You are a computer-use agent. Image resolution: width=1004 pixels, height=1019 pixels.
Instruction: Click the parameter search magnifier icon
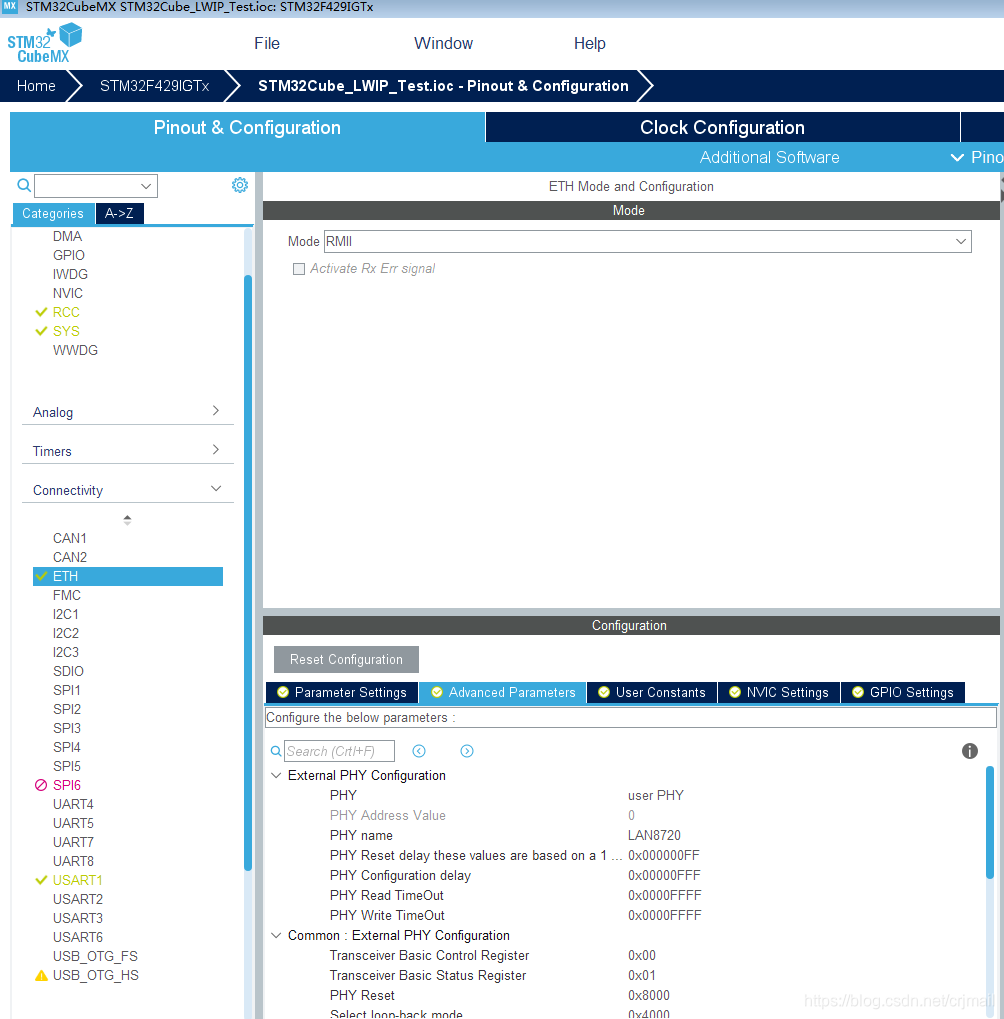pos(276,751)
